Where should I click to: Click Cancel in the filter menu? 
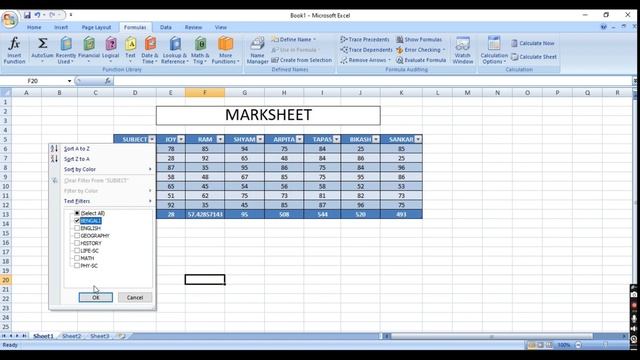pos(135,298)
